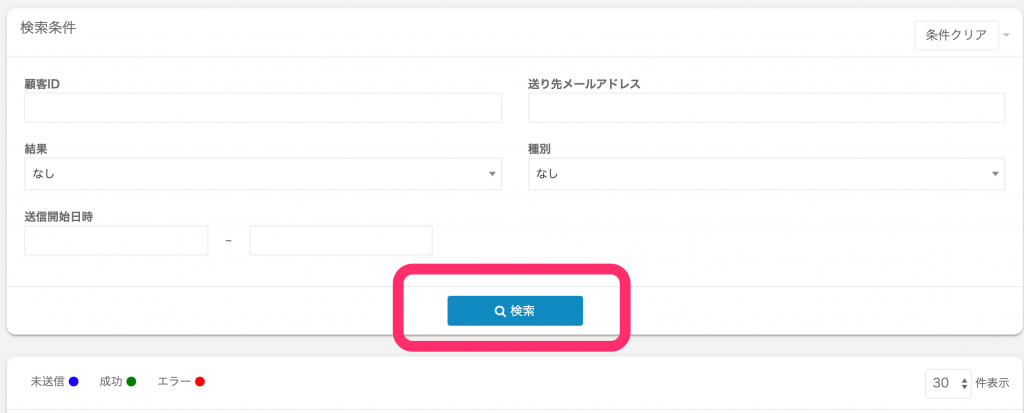
Task: Click the 送信開始日時 start date field
Action: tap(116, 240)
